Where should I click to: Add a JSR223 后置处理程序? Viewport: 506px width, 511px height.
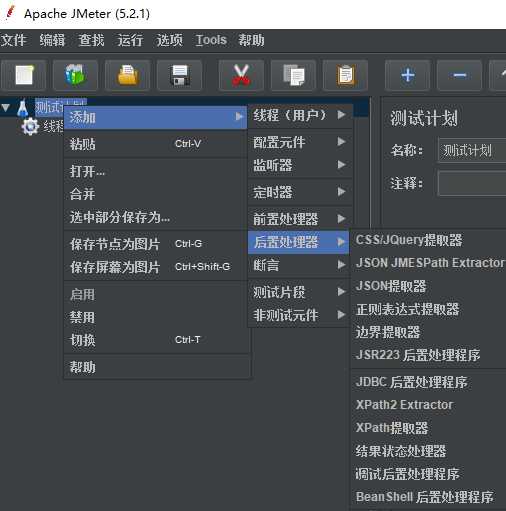pos(429,355)
